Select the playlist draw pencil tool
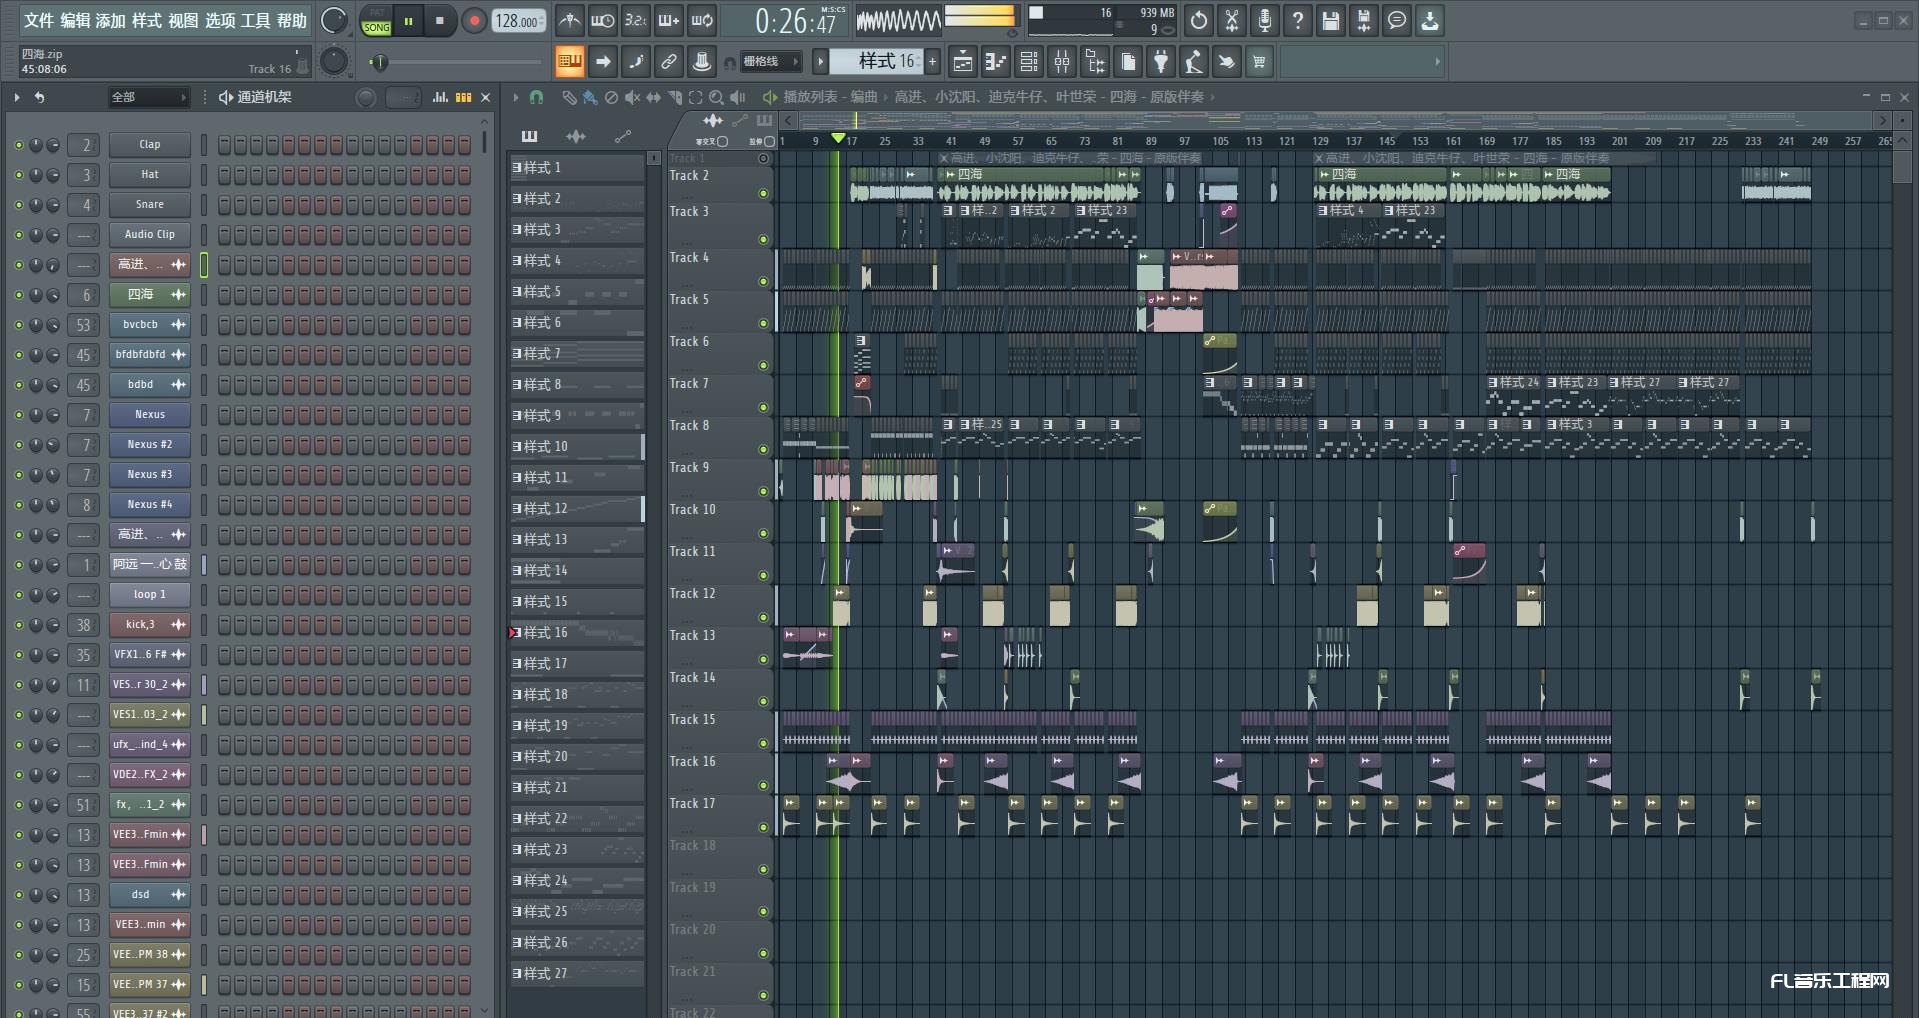The image size is (1919, 1018). click(568, 97)
